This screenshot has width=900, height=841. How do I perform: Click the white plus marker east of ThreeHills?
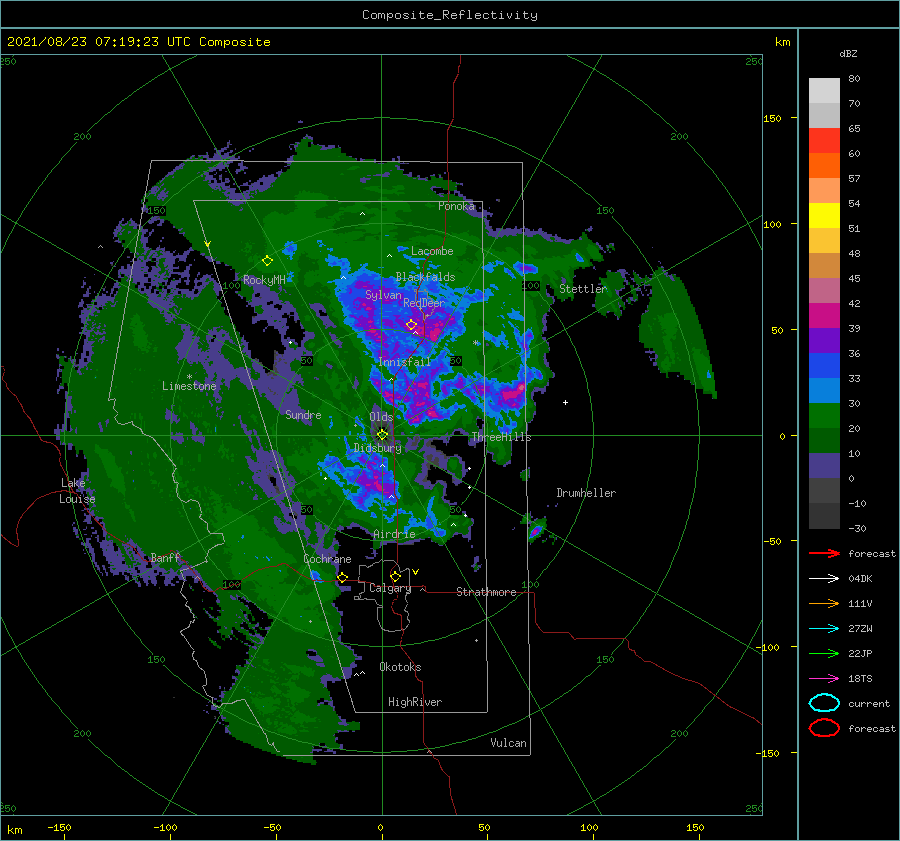click(565, 402)
